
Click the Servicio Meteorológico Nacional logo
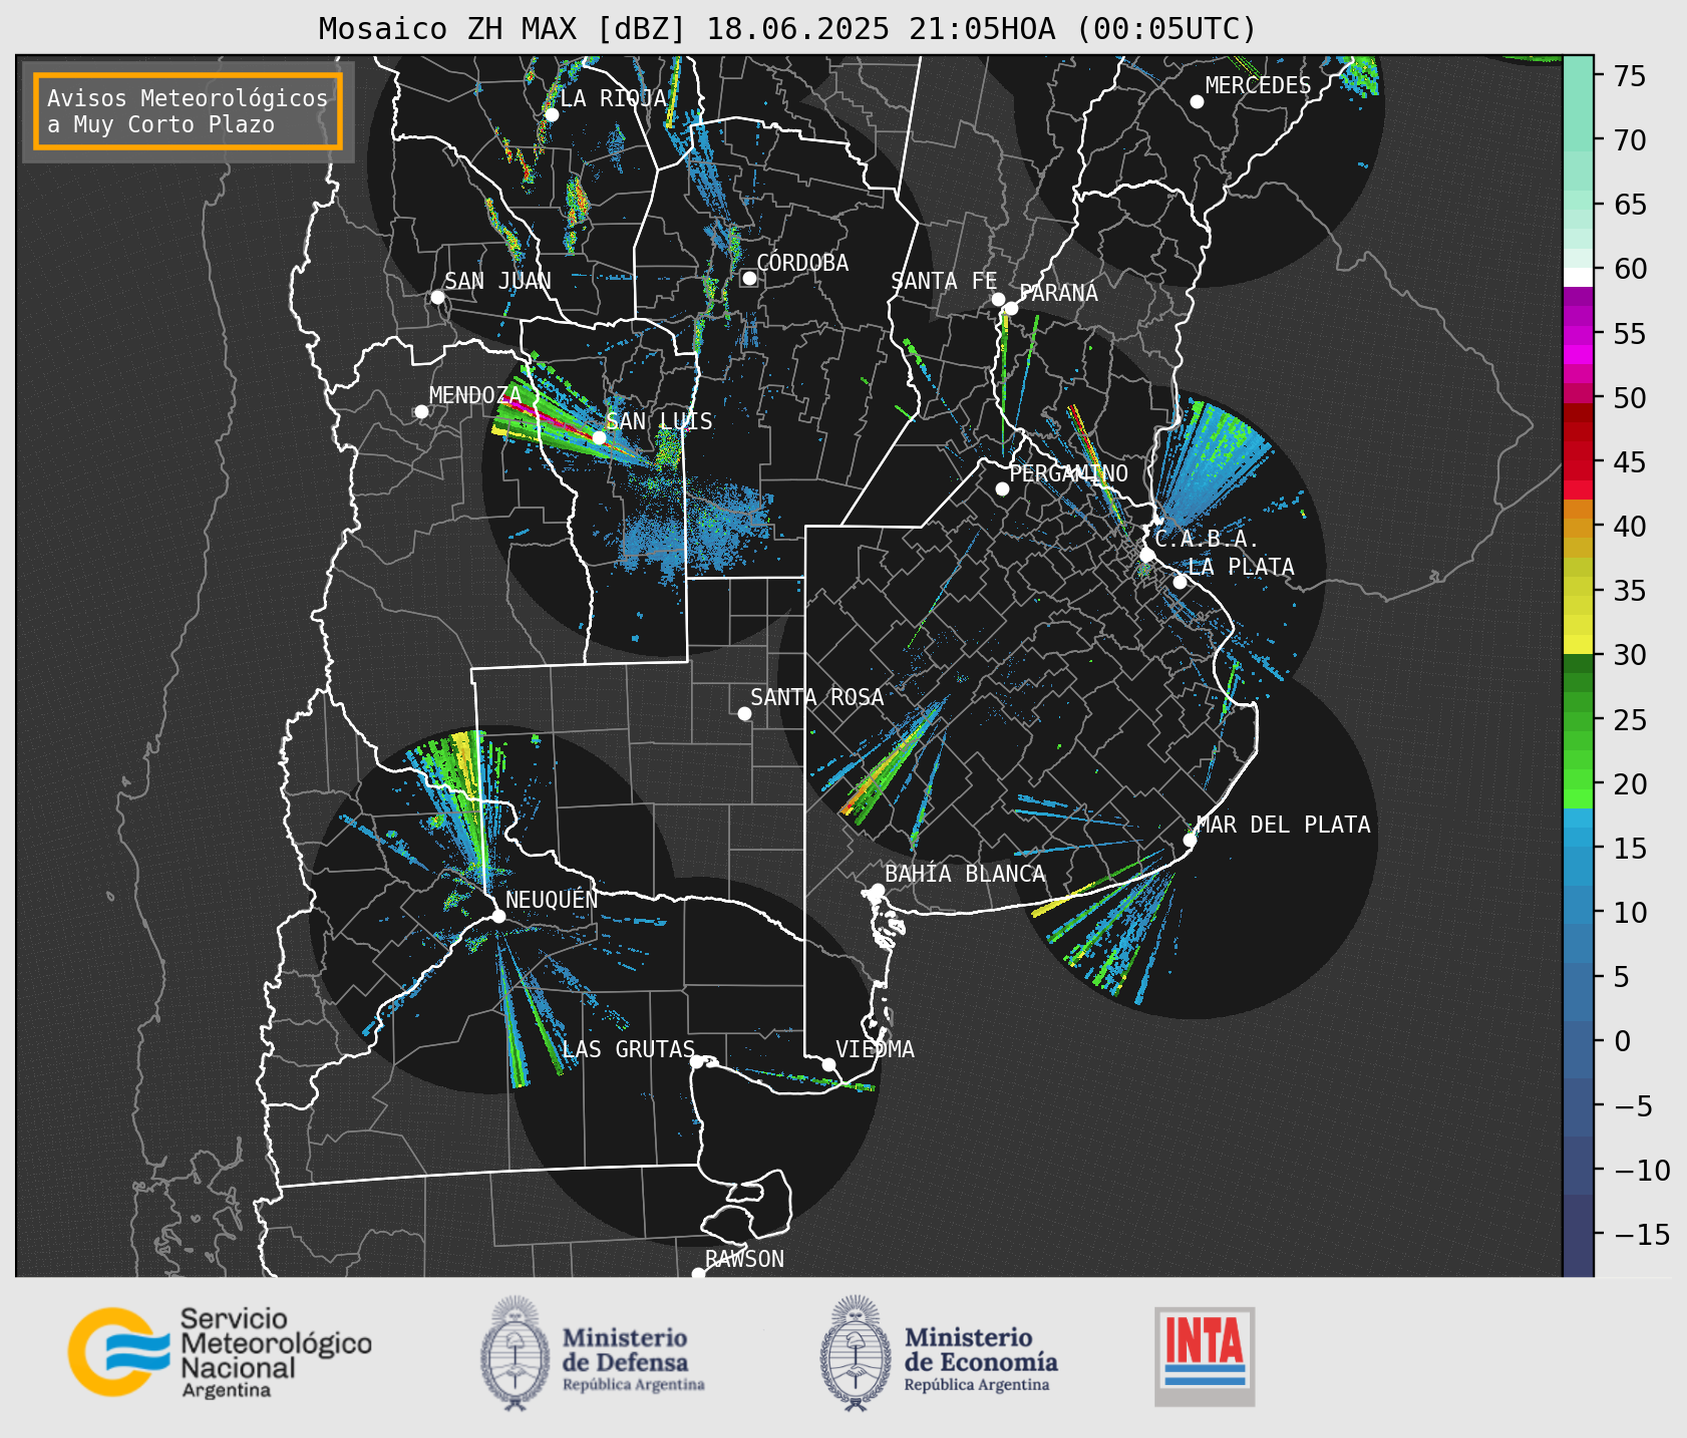pyautogui.click(x=219, y=1352)
